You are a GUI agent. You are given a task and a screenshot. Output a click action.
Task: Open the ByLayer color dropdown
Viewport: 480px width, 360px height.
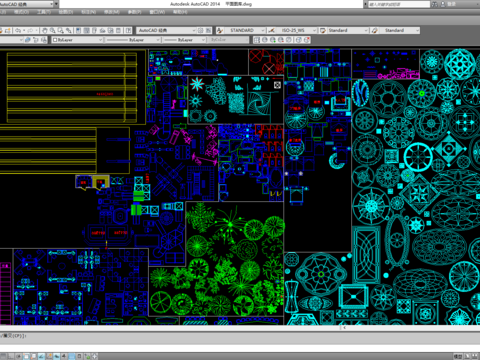pos(77,40)
